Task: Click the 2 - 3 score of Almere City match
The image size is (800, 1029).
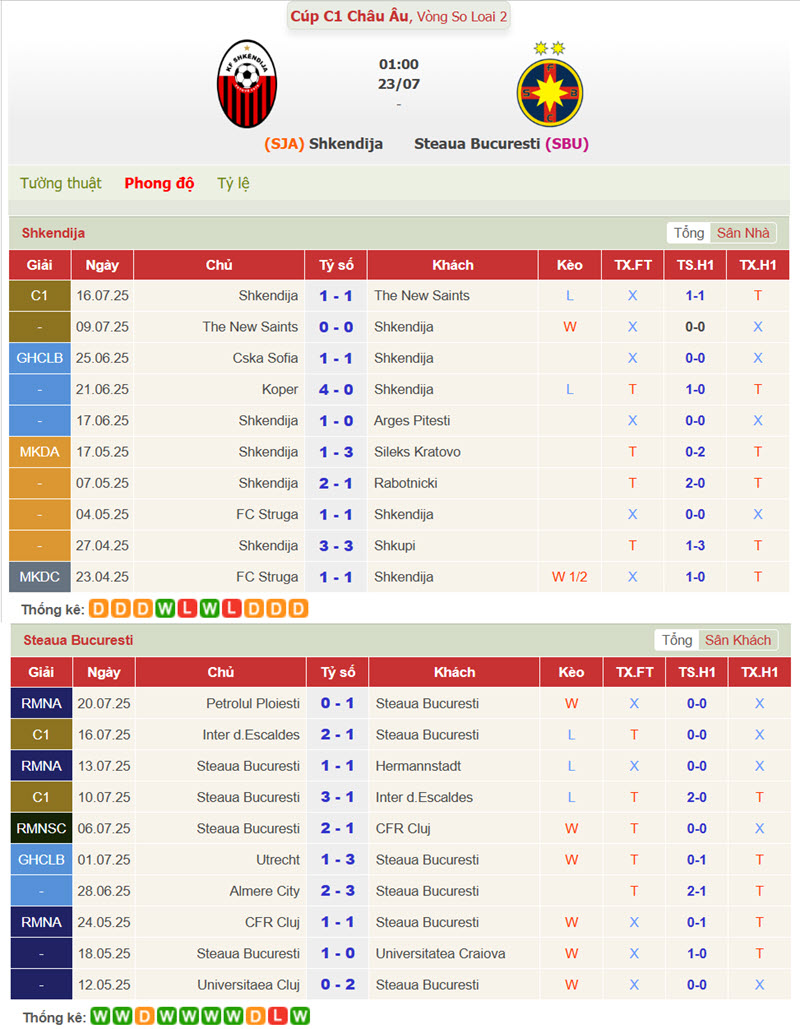Action: (x=337, y=891)
